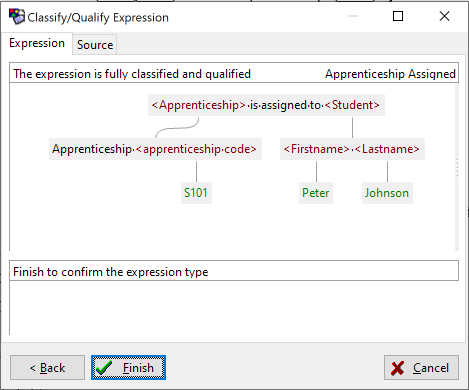469x390 pixels.
Task: Switch to the Source tab
Action: pyautogui.click(x=95, y=44)
